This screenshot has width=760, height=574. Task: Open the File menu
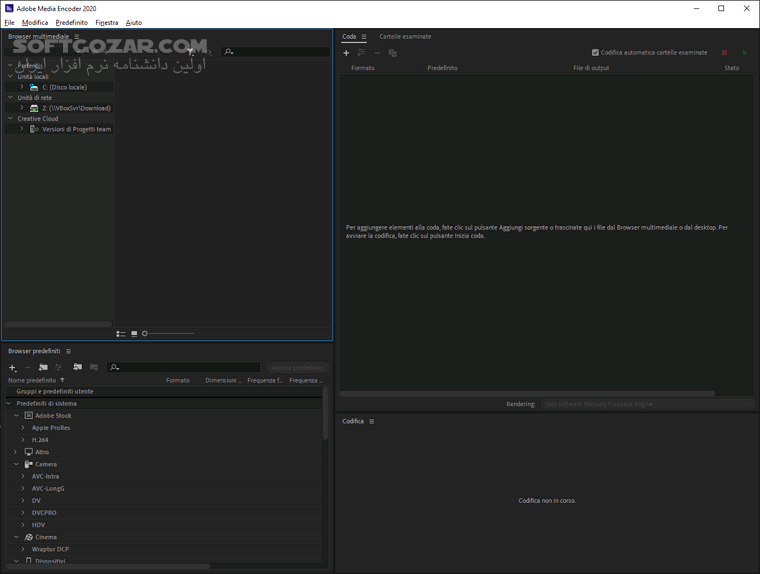[9, 22]
